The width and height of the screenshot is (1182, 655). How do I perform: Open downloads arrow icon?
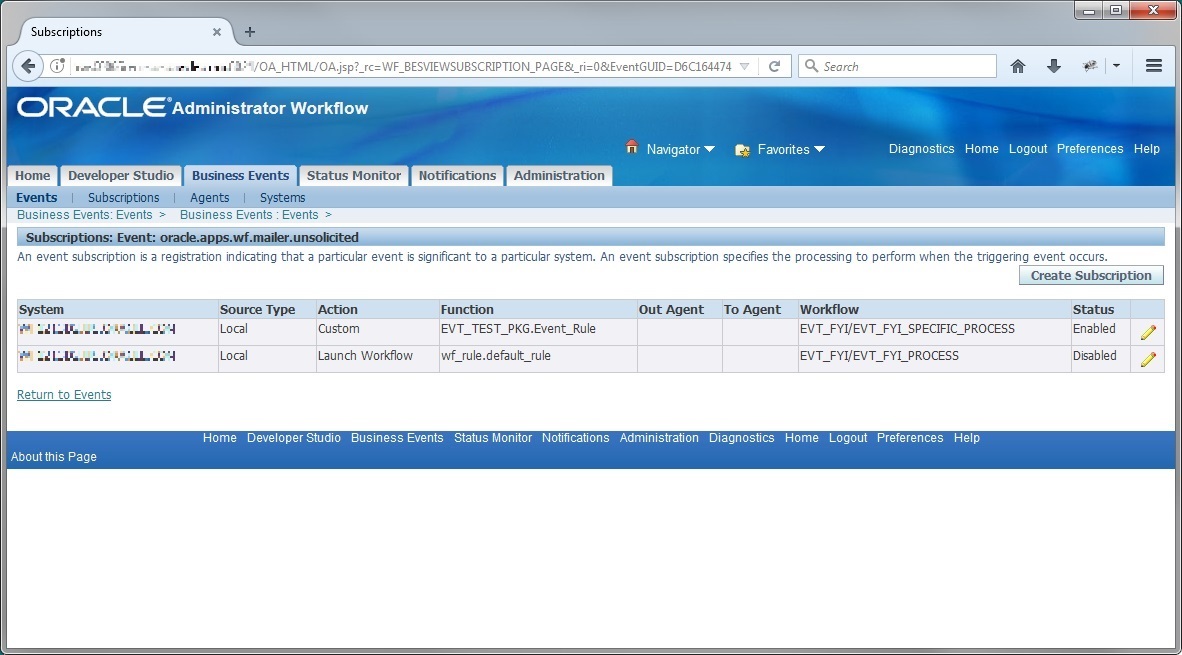pos(1054,66)
